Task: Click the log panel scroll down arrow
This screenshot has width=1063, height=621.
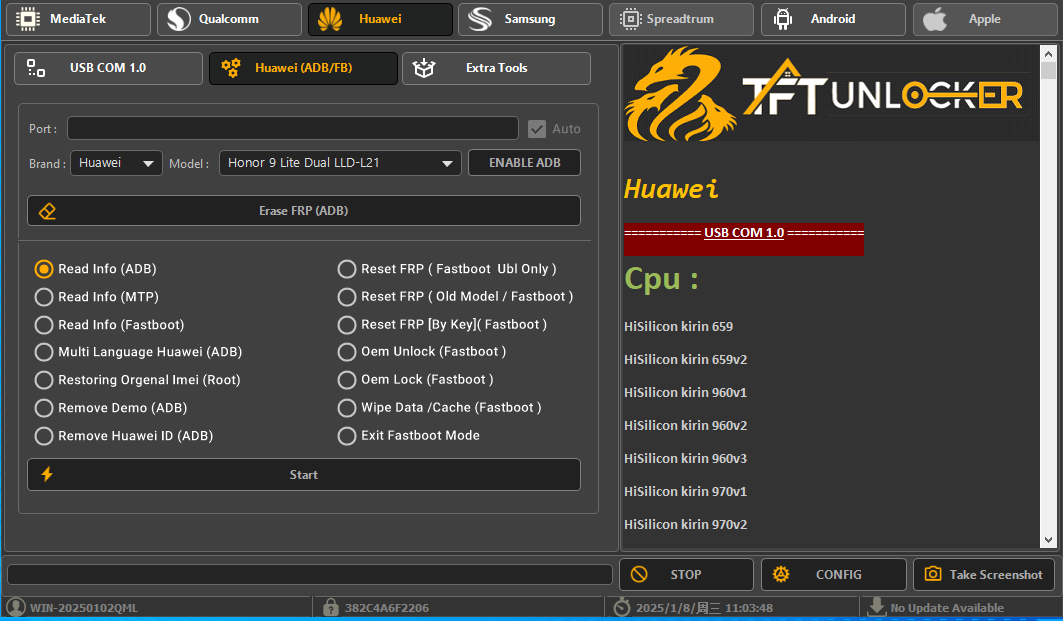Action: point(1048,540)
